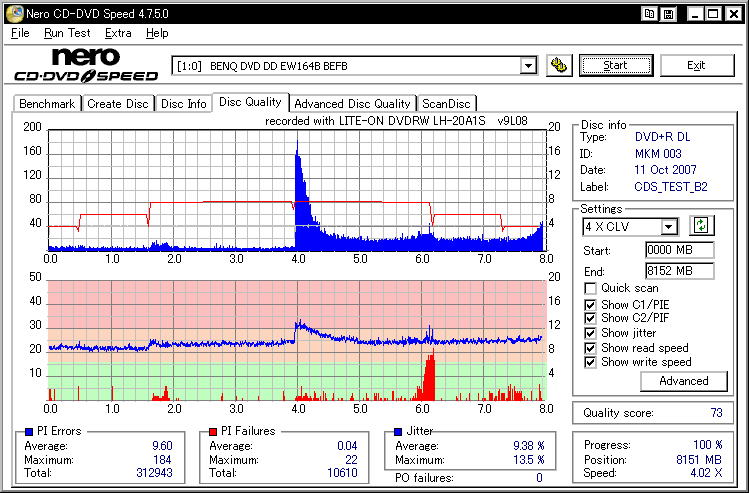Uncheck Show C1/PIE
The width and height of the screenshot is (749, 493).
click(x=590, y=305)
